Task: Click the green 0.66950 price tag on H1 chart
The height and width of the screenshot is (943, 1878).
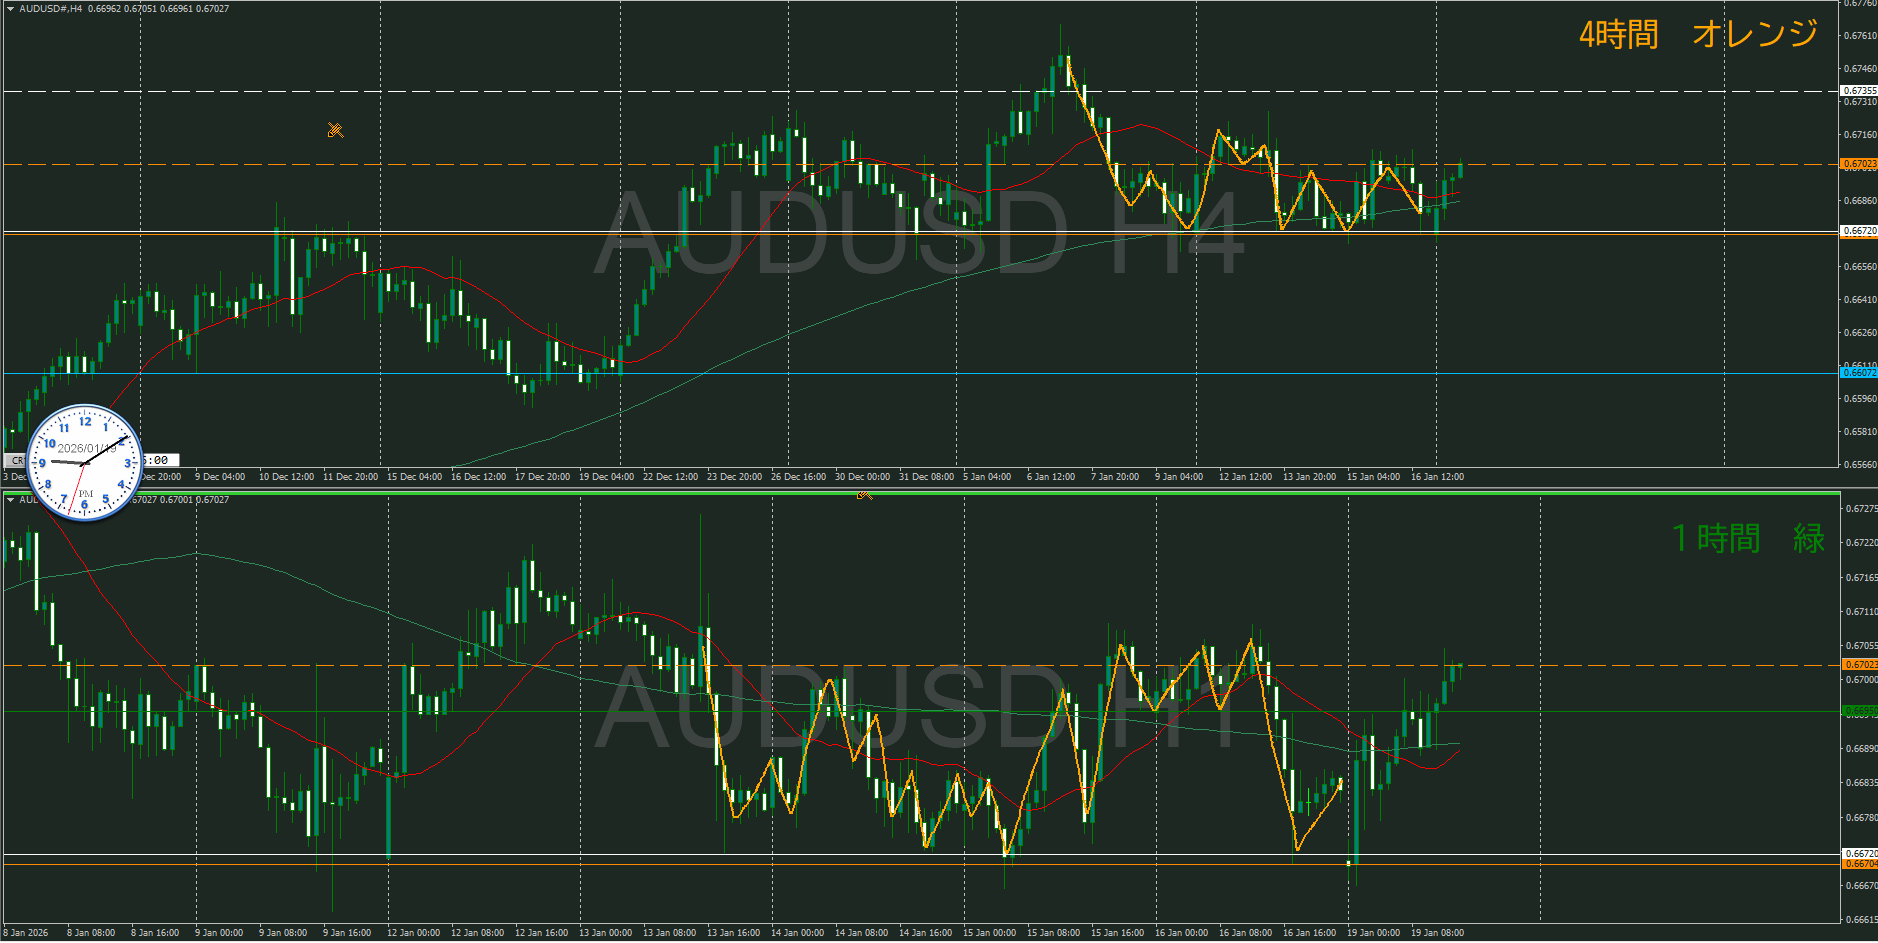Action: click(1859, 712)
